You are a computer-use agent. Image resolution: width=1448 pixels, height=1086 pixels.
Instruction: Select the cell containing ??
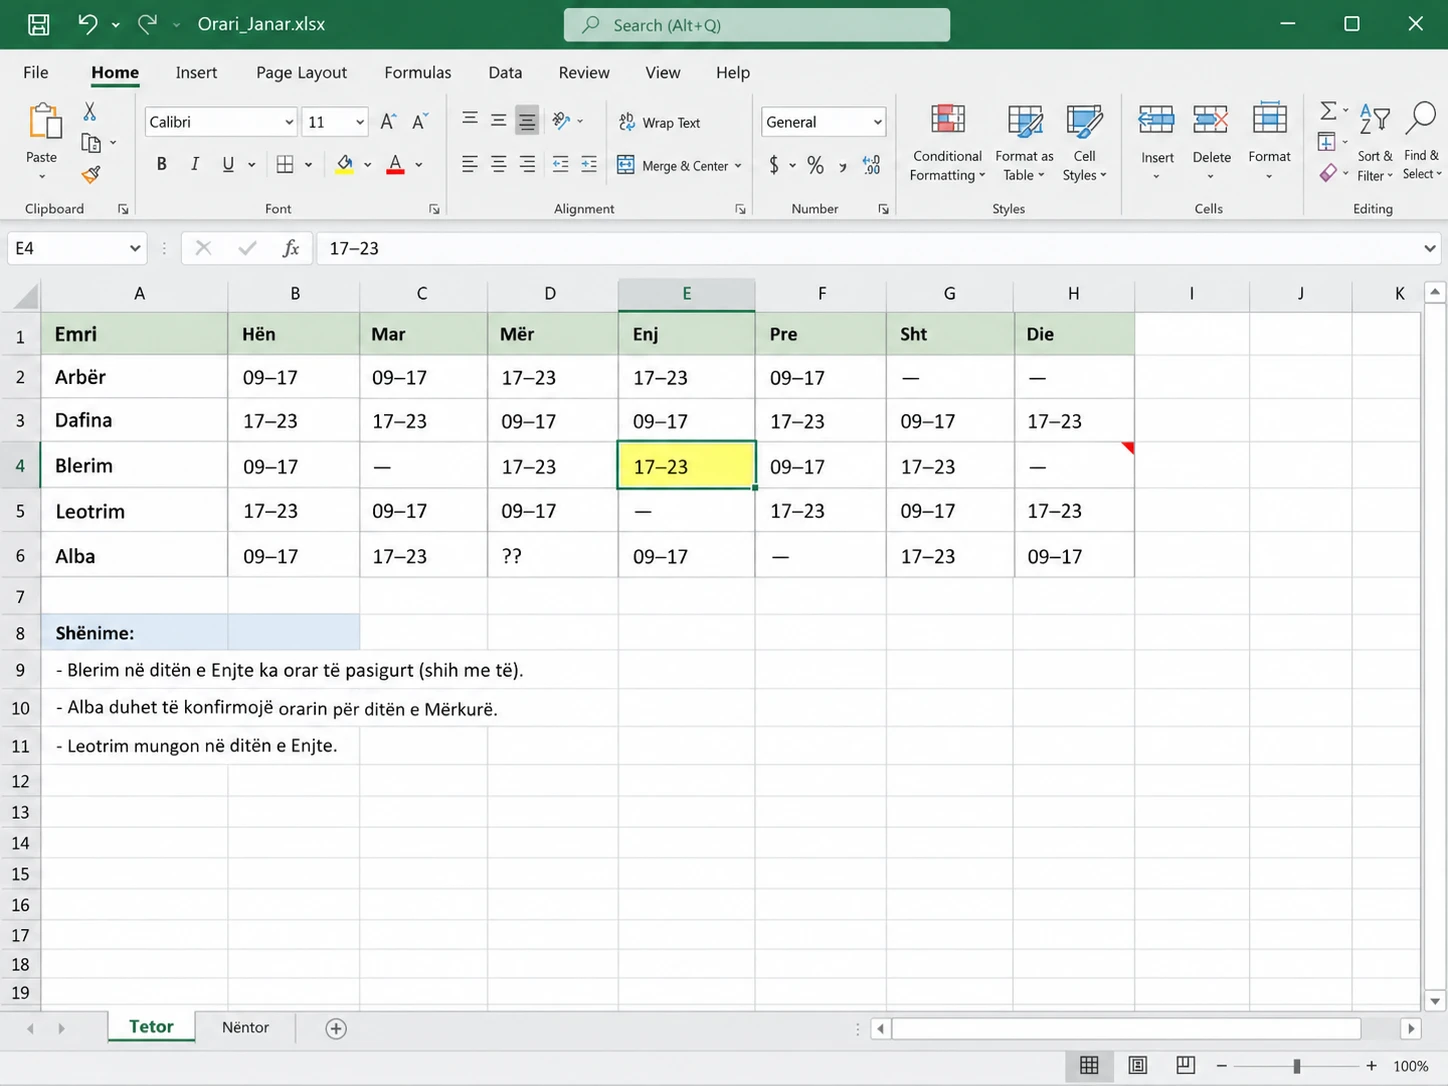553,556
